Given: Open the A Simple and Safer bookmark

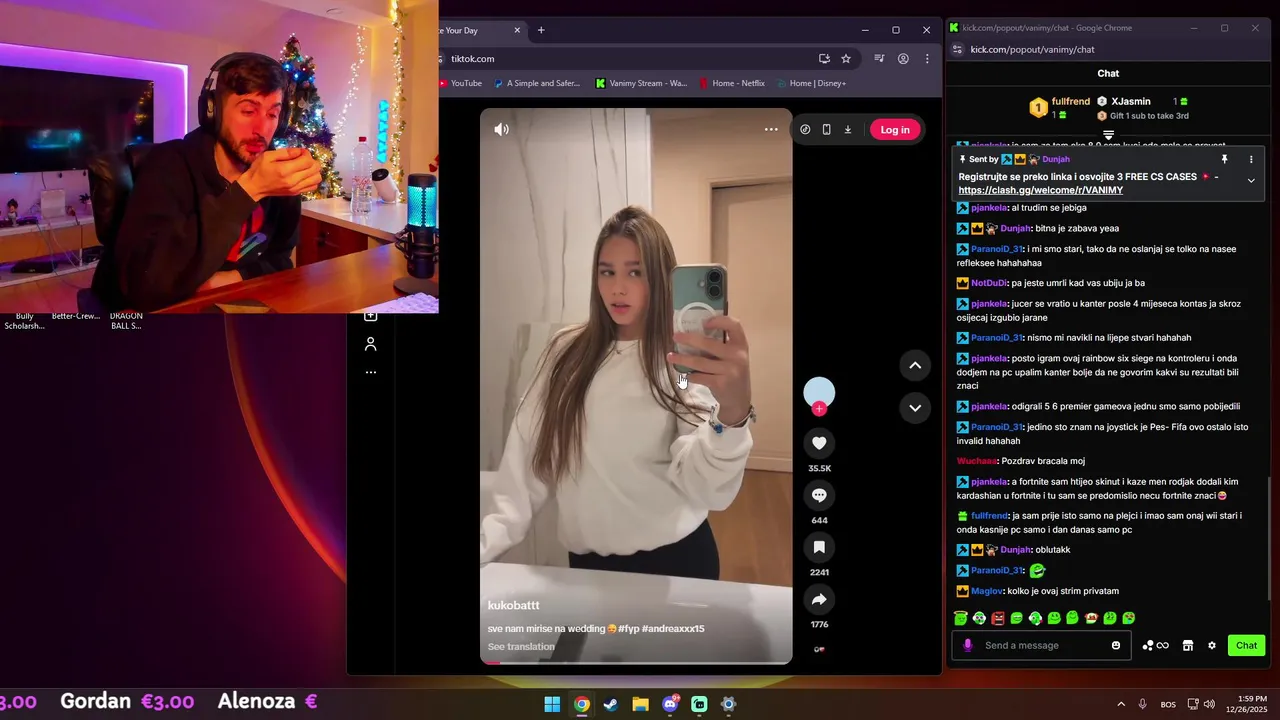Looking at the screenshot, I should [x=537, y=83].
